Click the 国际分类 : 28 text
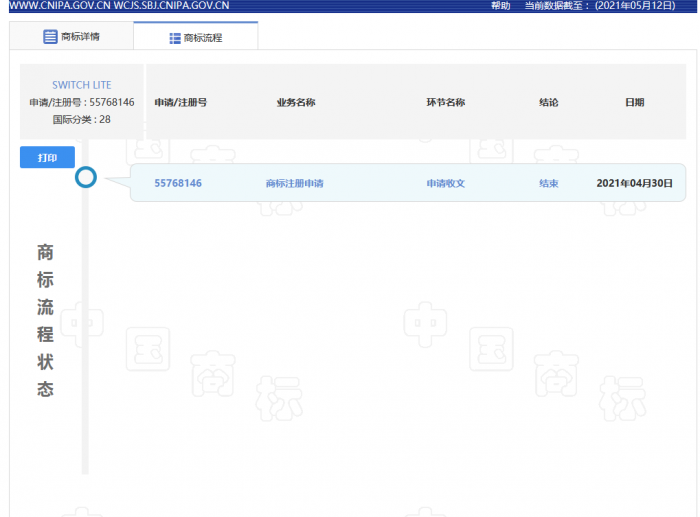 (x=82, y=119)
